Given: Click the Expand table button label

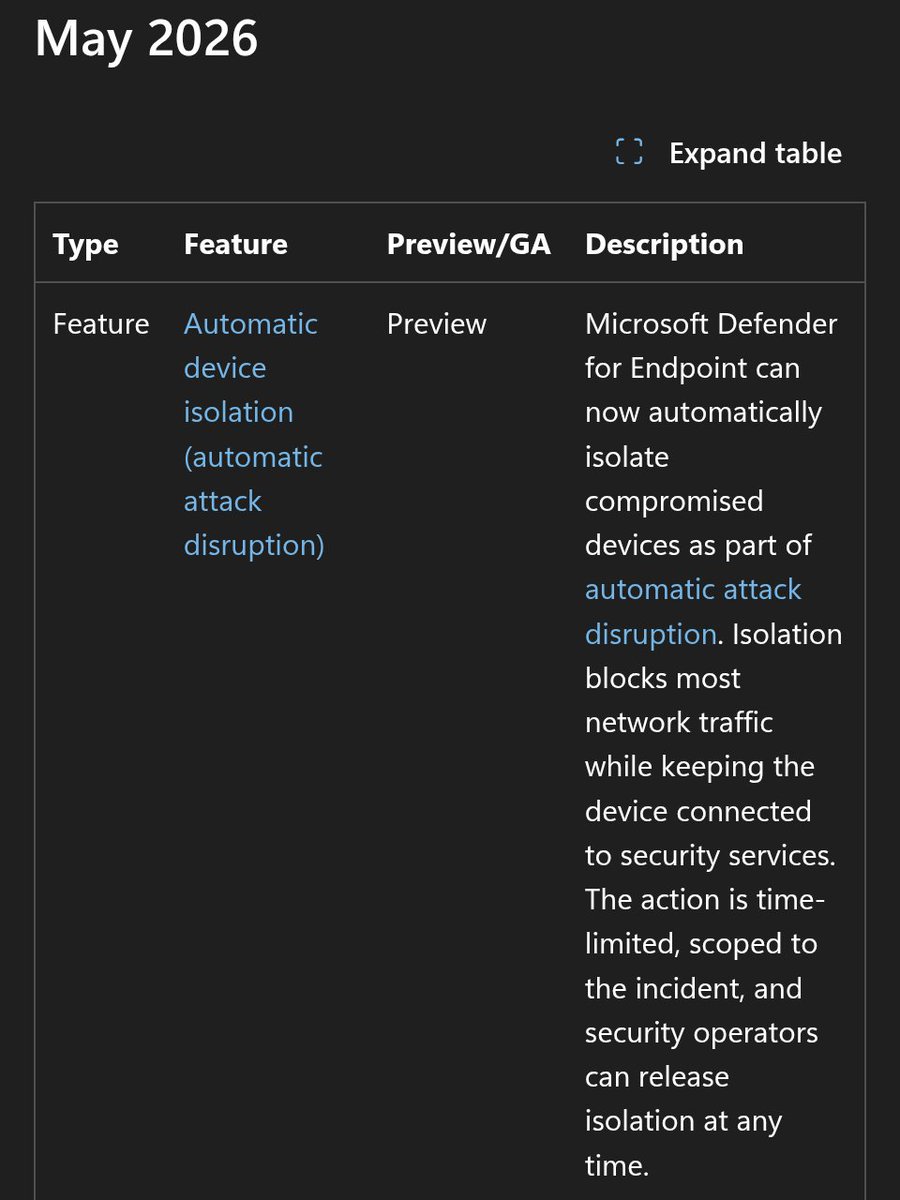Looking at the screenshot, I should point(755,154).
